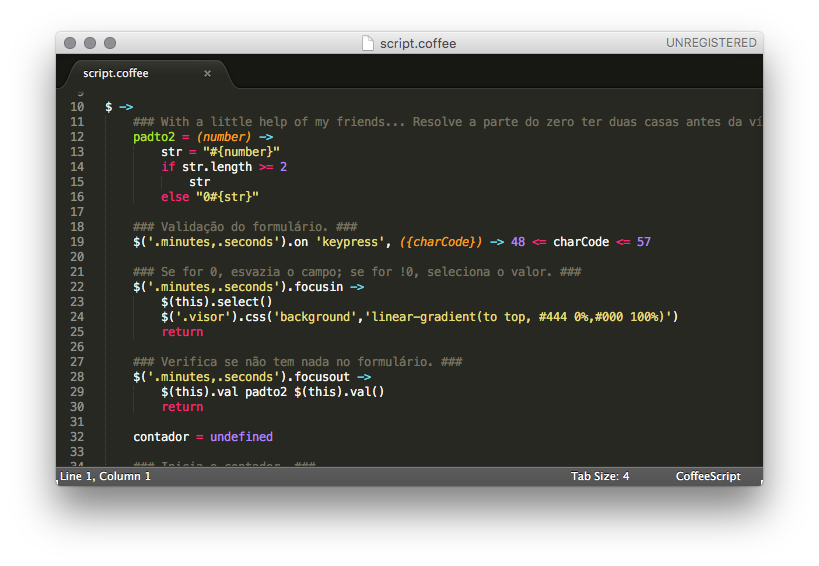Click the '"0#{str}"' string on line 16
Screen dimensions: 819x566
coord(227,197)
